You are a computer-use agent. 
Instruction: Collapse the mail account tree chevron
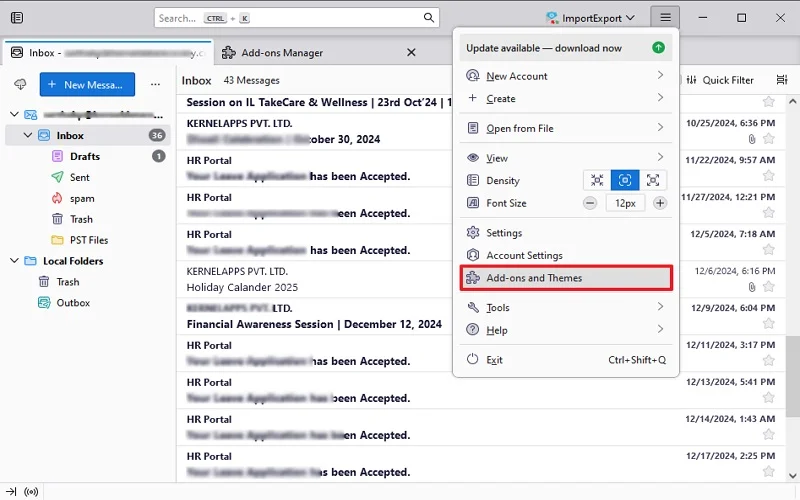(14, 114)
